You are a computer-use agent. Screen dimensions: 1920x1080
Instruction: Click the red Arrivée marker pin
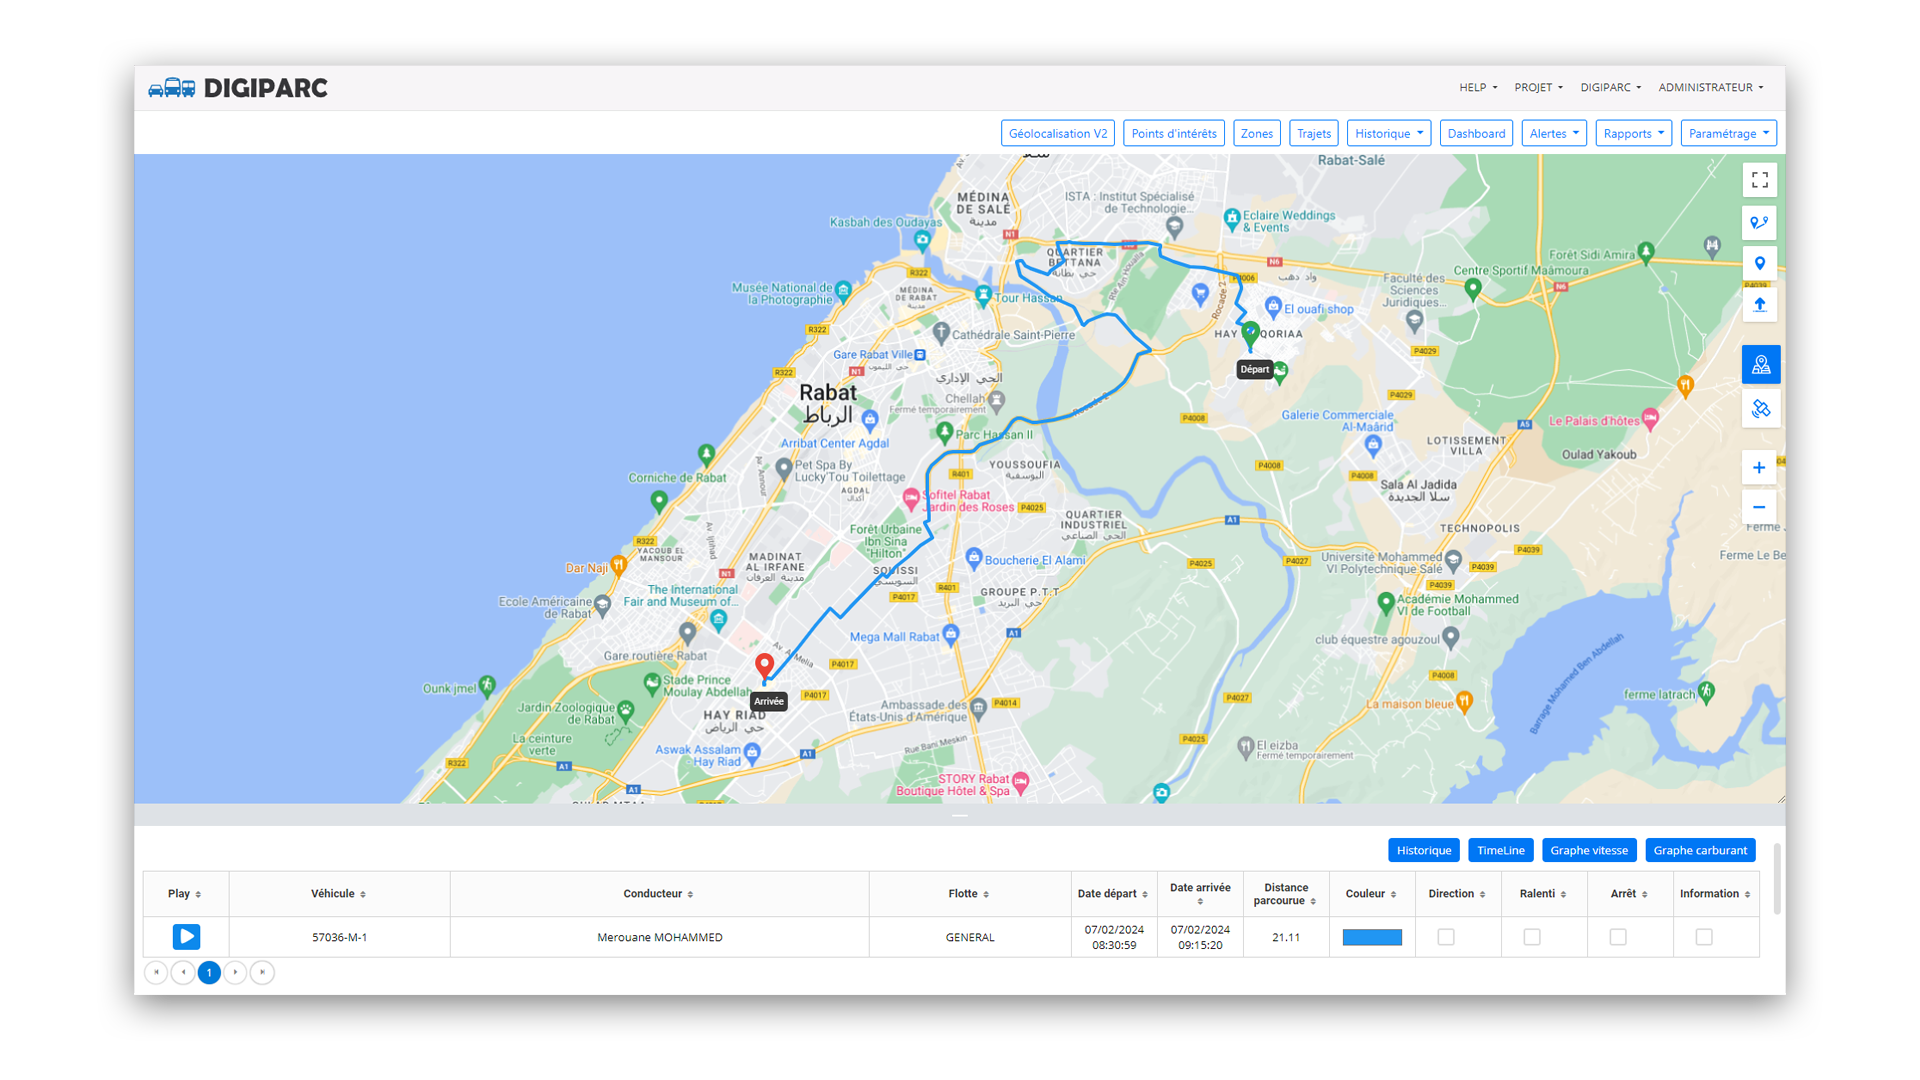764,666
